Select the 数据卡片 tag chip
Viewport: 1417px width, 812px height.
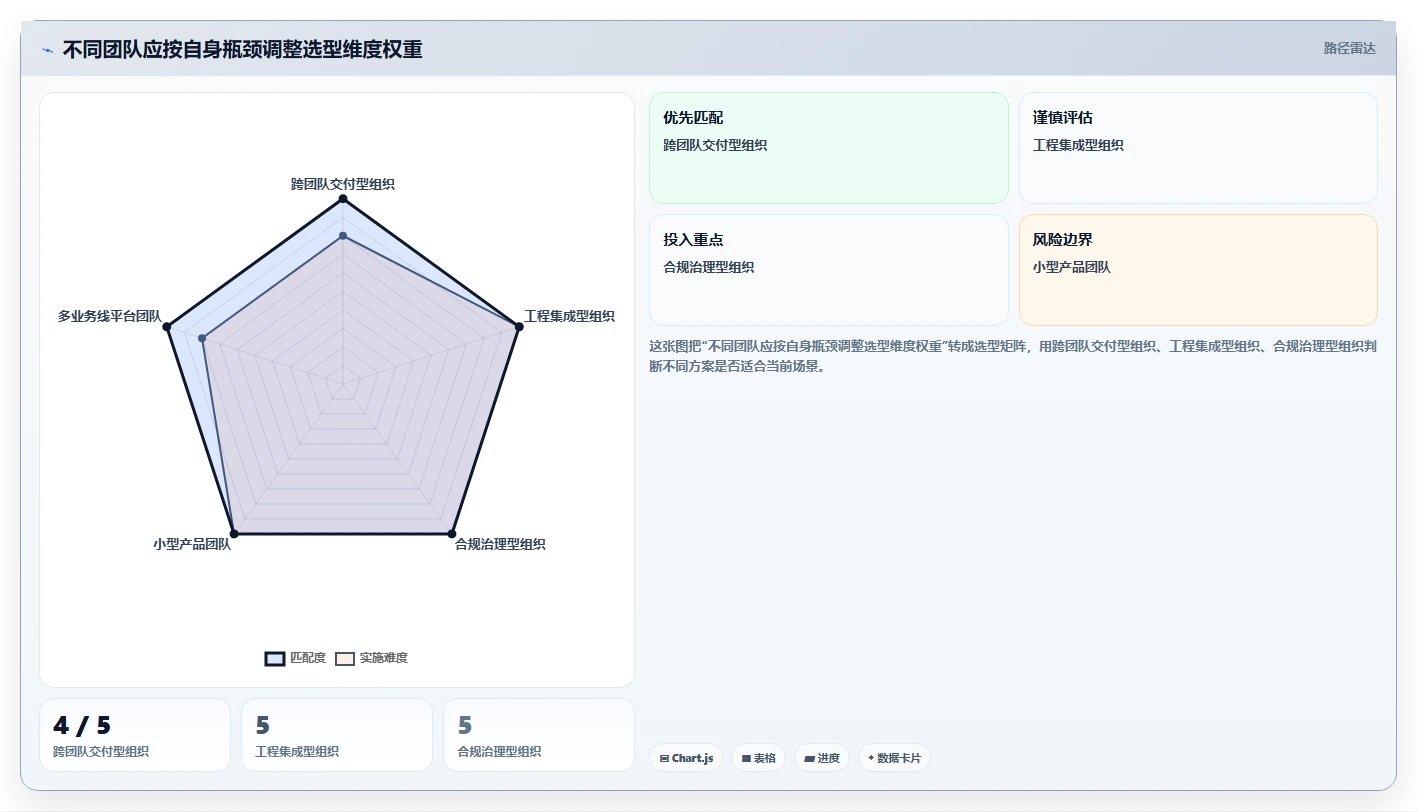tap(894, 758)
